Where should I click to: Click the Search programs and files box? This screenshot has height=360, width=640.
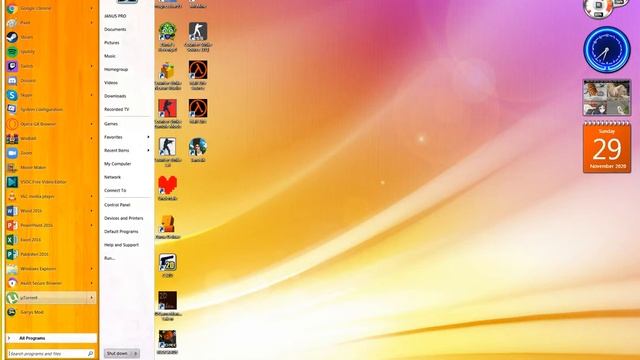51,353
